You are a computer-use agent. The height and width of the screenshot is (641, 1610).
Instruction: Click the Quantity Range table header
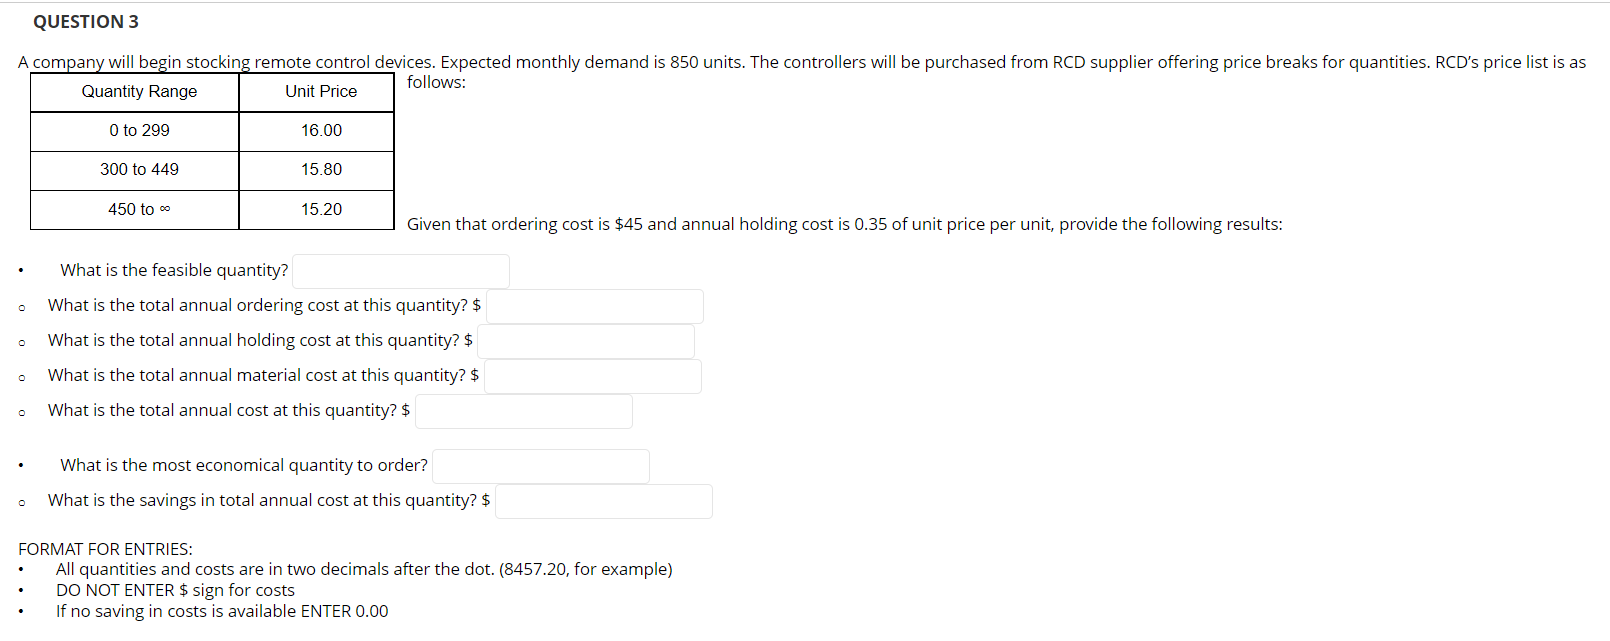click(x=134, y=91)
